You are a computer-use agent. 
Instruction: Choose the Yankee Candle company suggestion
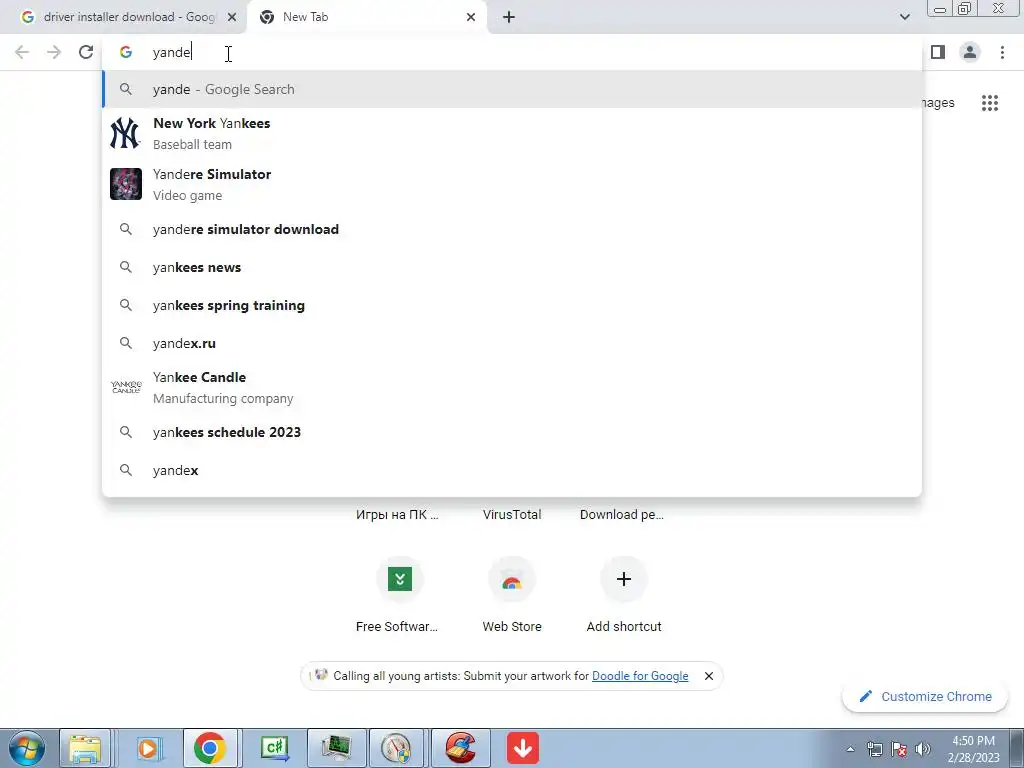(512, 387)
